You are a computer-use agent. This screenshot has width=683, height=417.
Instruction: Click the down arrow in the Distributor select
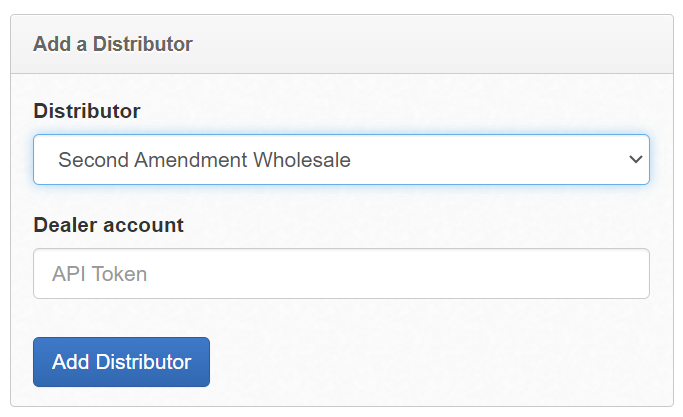636,159
